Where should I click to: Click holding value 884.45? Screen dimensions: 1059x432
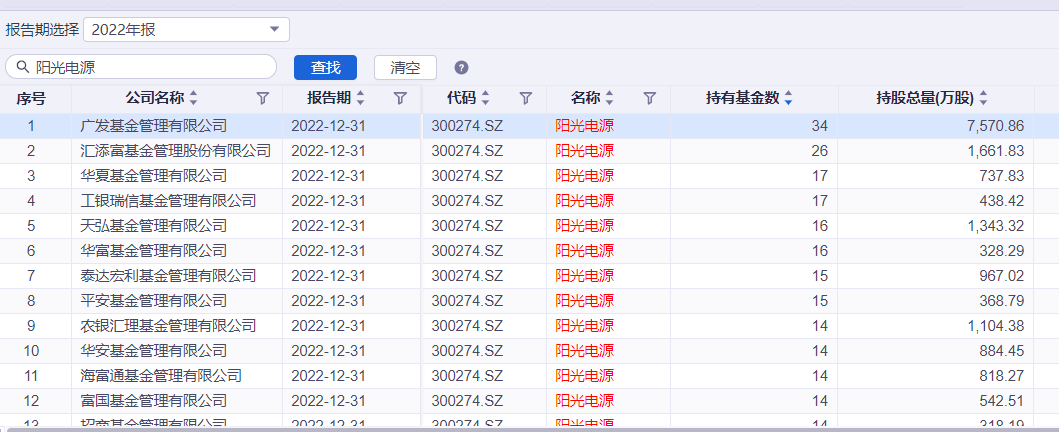pyautogui.click(x=1002, y=350)
